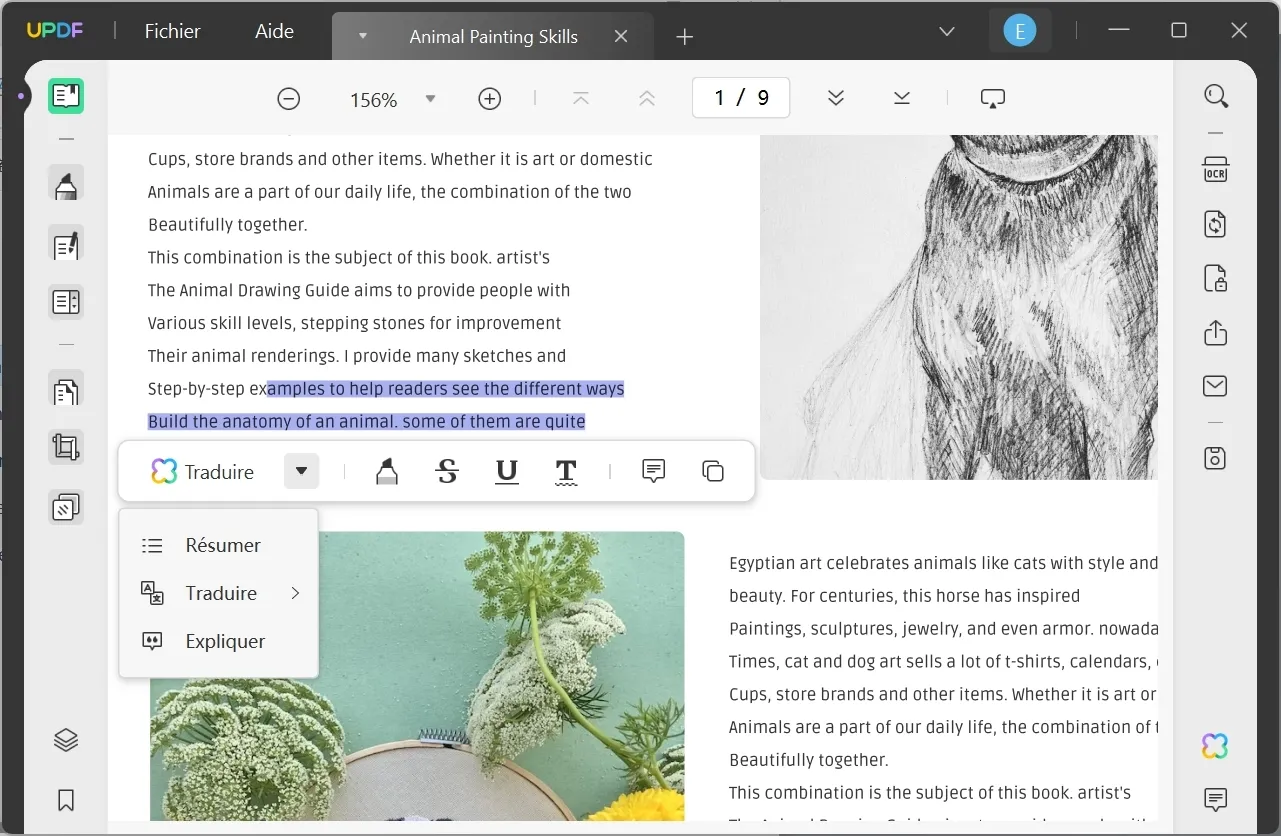Start slideshow presentation mode icon
1281x836 pixels.
993,98
